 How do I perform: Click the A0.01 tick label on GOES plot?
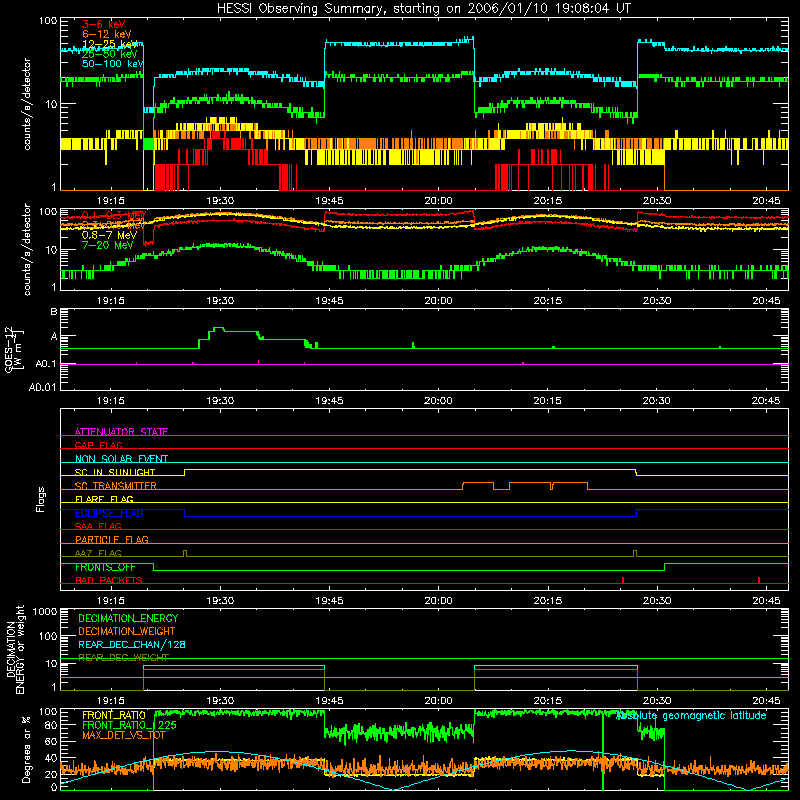coord(43,387)
